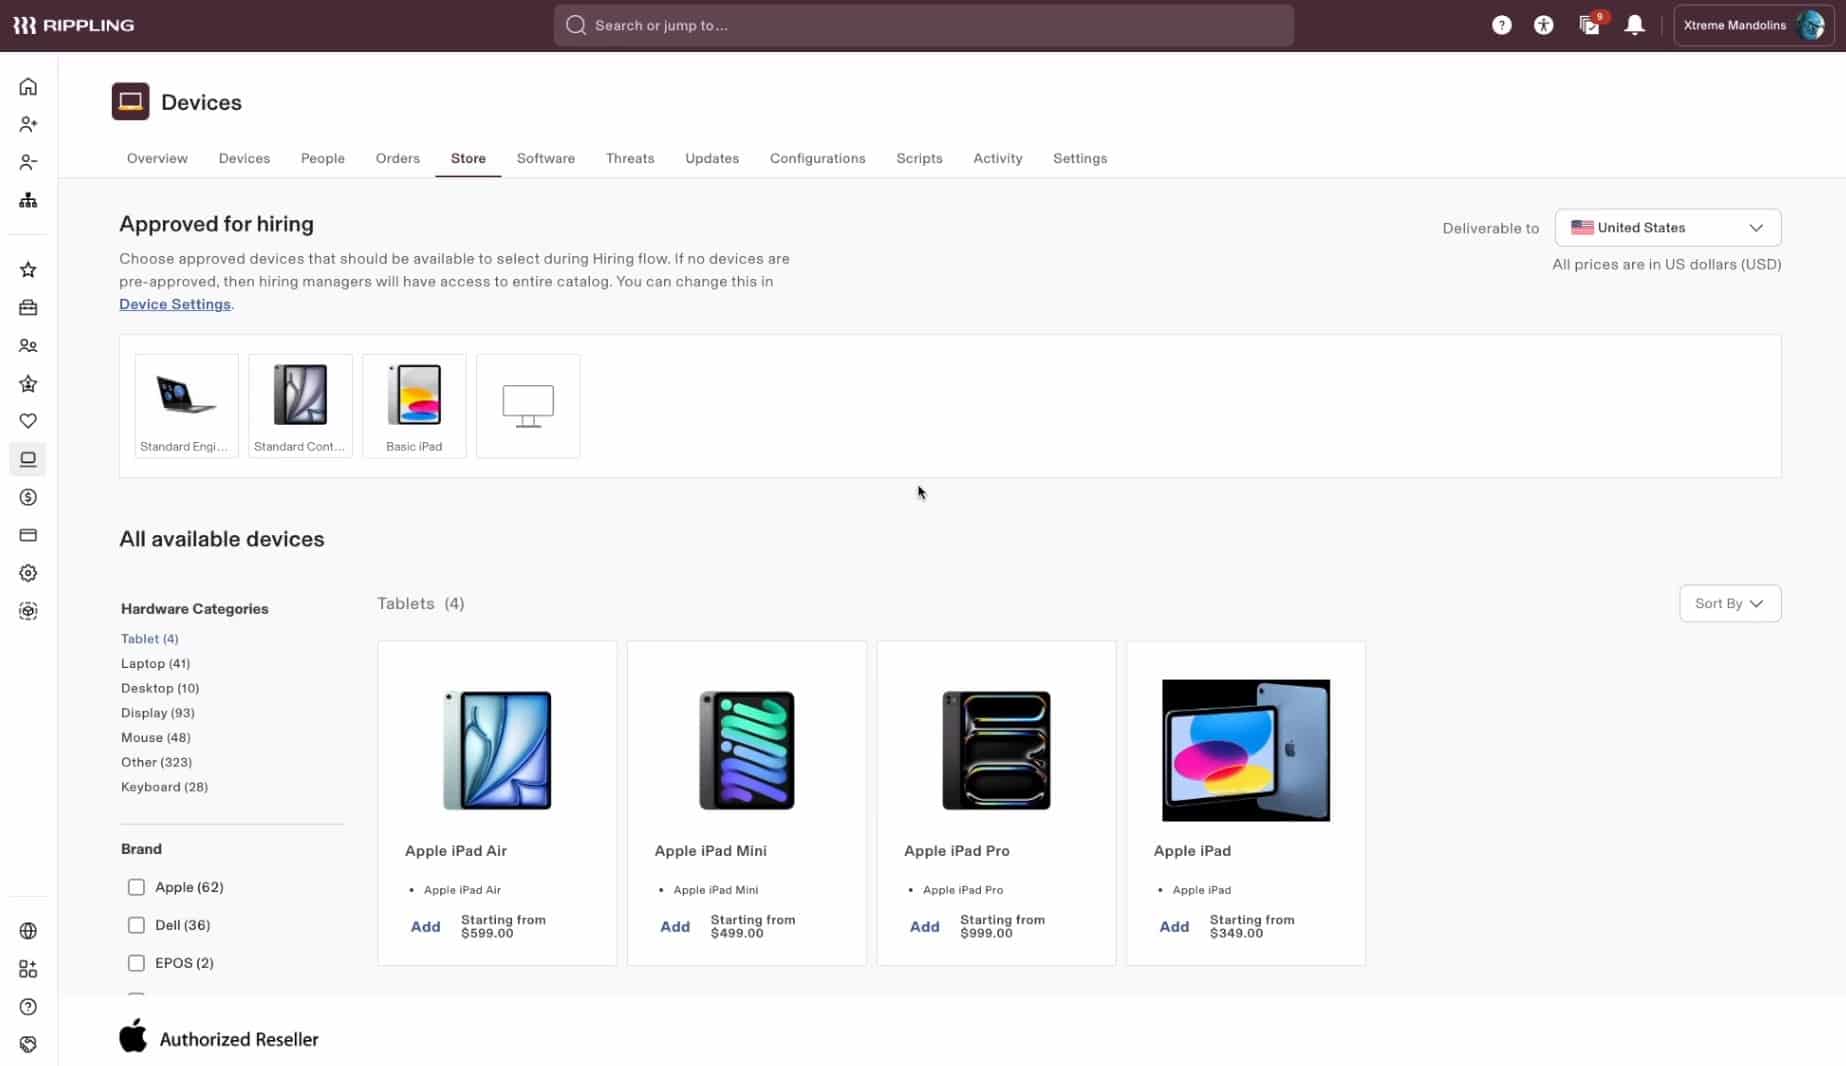Screen dimensions: 1846x1066
Task: Add the Apple iPad Pro
Action: coord(924,927)
